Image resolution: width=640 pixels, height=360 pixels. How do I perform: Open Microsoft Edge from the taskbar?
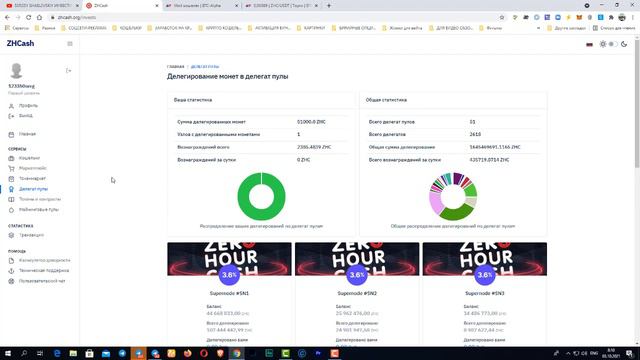pyautogui.click(x=57, y=353)
